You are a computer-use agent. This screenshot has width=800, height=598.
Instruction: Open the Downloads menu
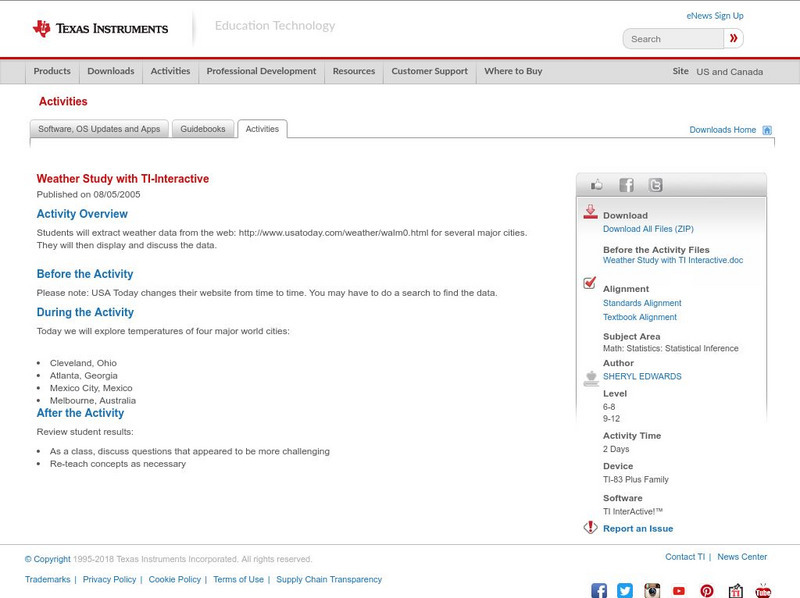click(x=111, y=71)
